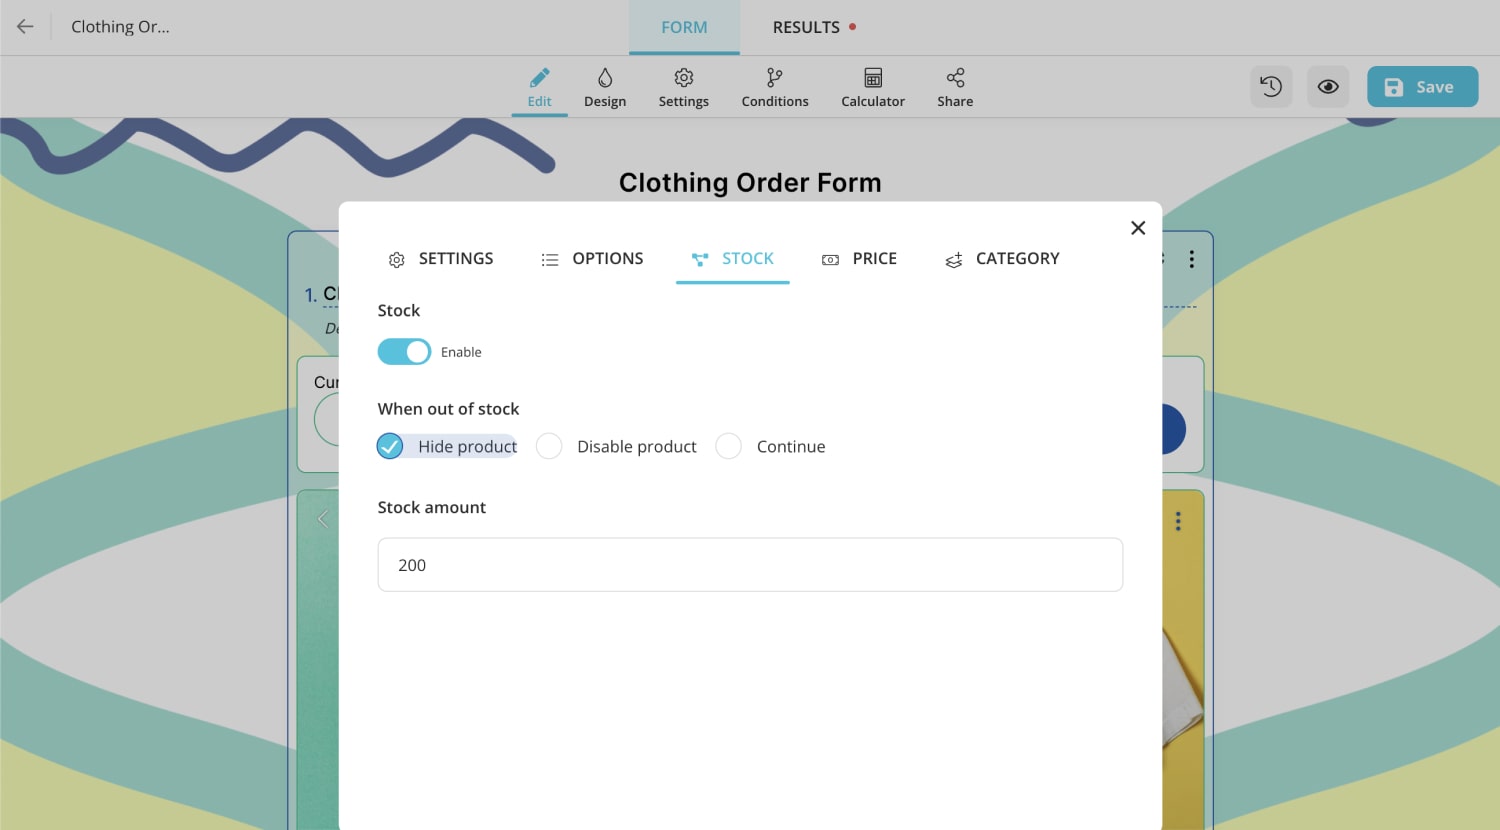Preview the form with the eye icon

(1328, 86)
